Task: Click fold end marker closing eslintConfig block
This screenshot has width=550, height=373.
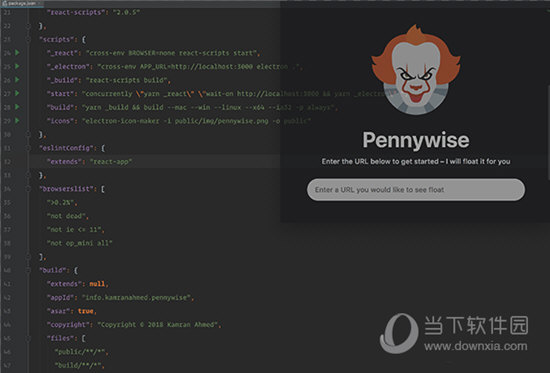Action: click(x=28, y=175)
